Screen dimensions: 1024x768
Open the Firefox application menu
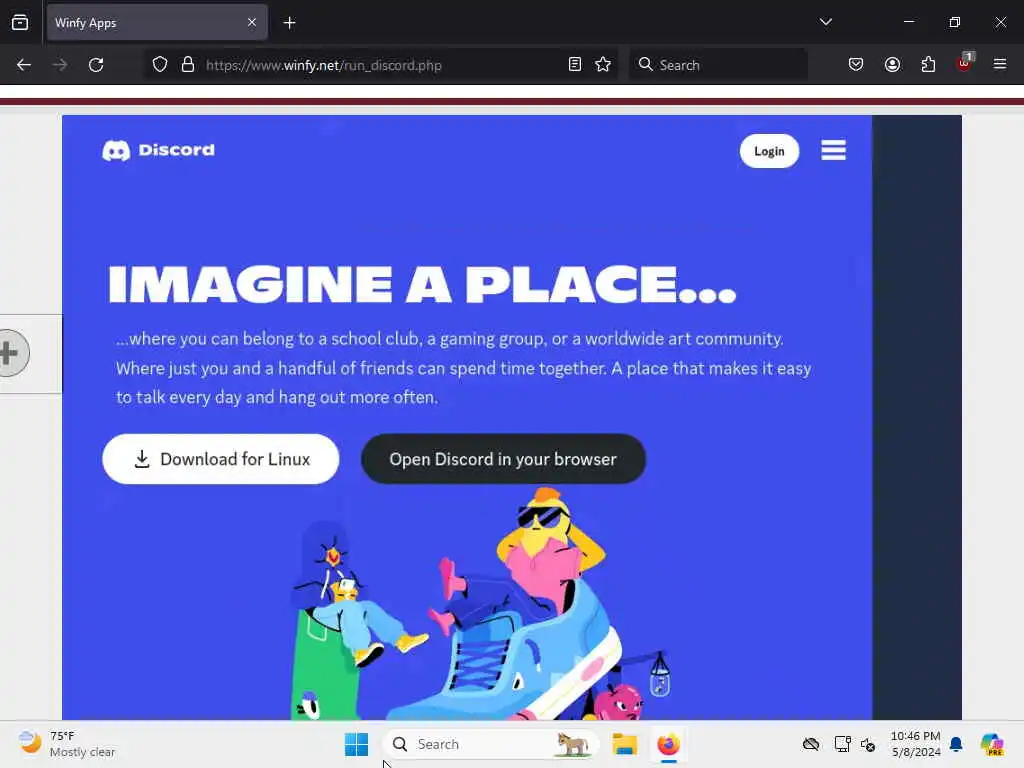pos(1000,64)
